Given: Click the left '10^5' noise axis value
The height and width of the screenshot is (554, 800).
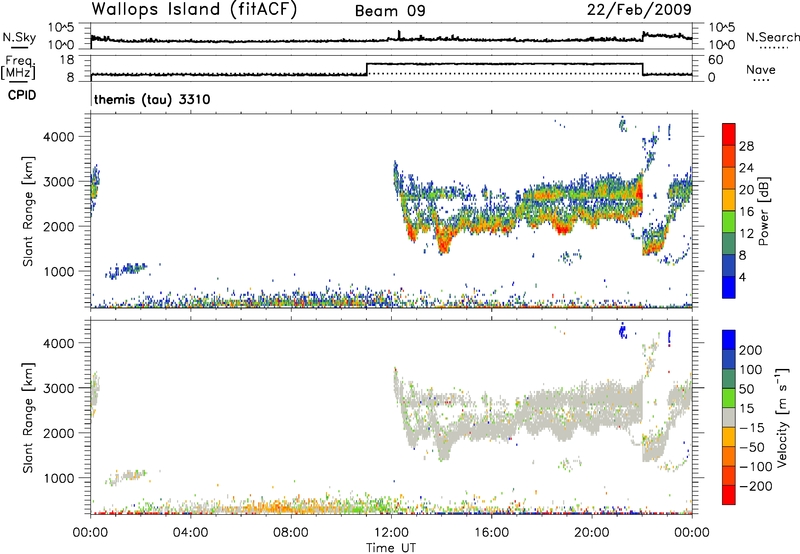Looking at the screenshot, I should pos(62,28).
